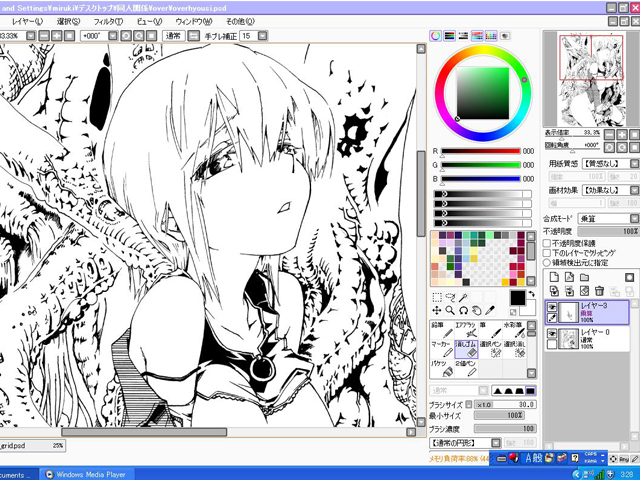Open the zoom percentage dropdown
The height and width of the screenshot is (480, 640).
pos(31,36)
